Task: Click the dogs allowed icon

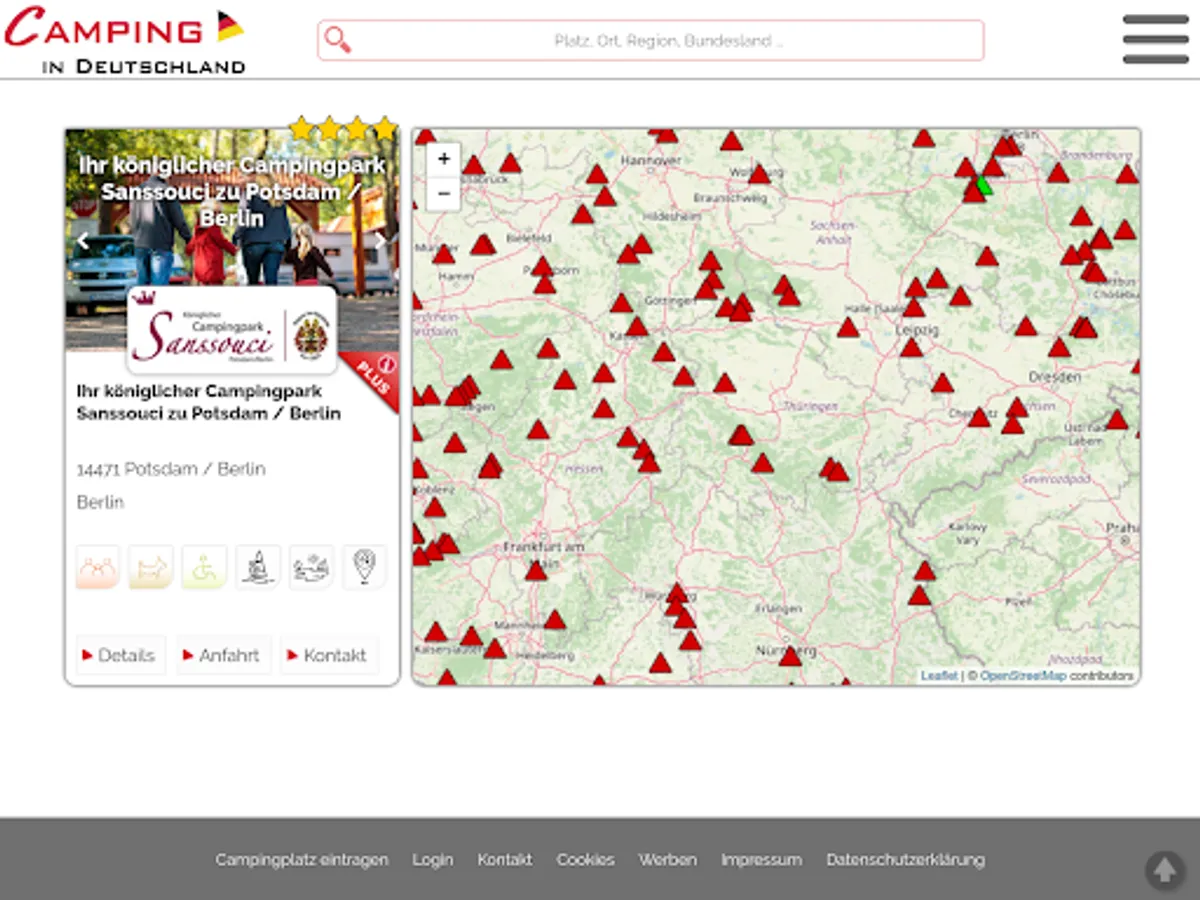Action: pos(150,567)
